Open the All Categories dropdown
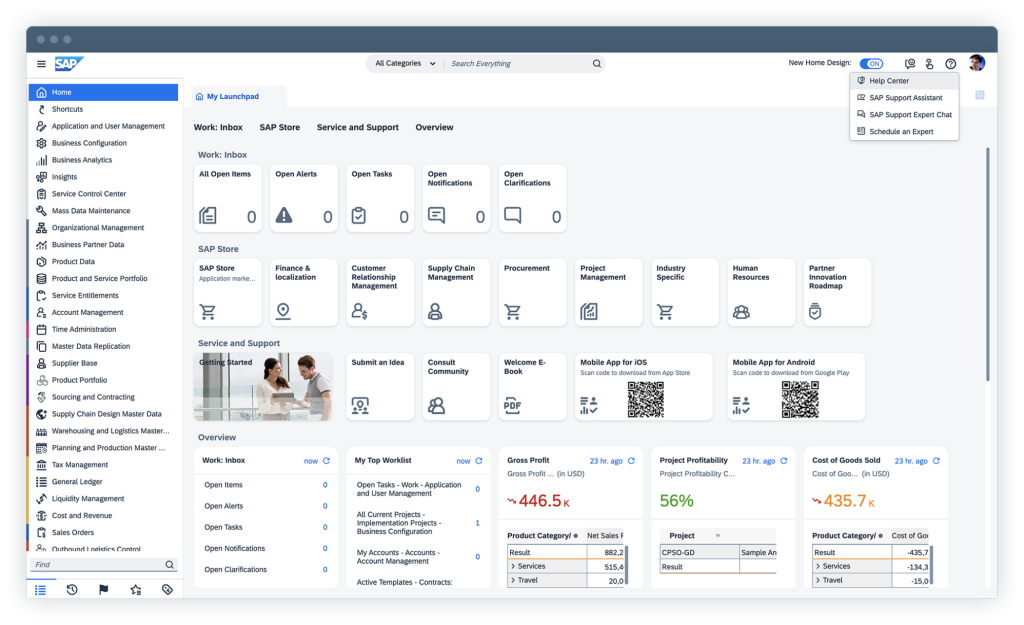The image size is (1024, 625). [x=405, y=63]
